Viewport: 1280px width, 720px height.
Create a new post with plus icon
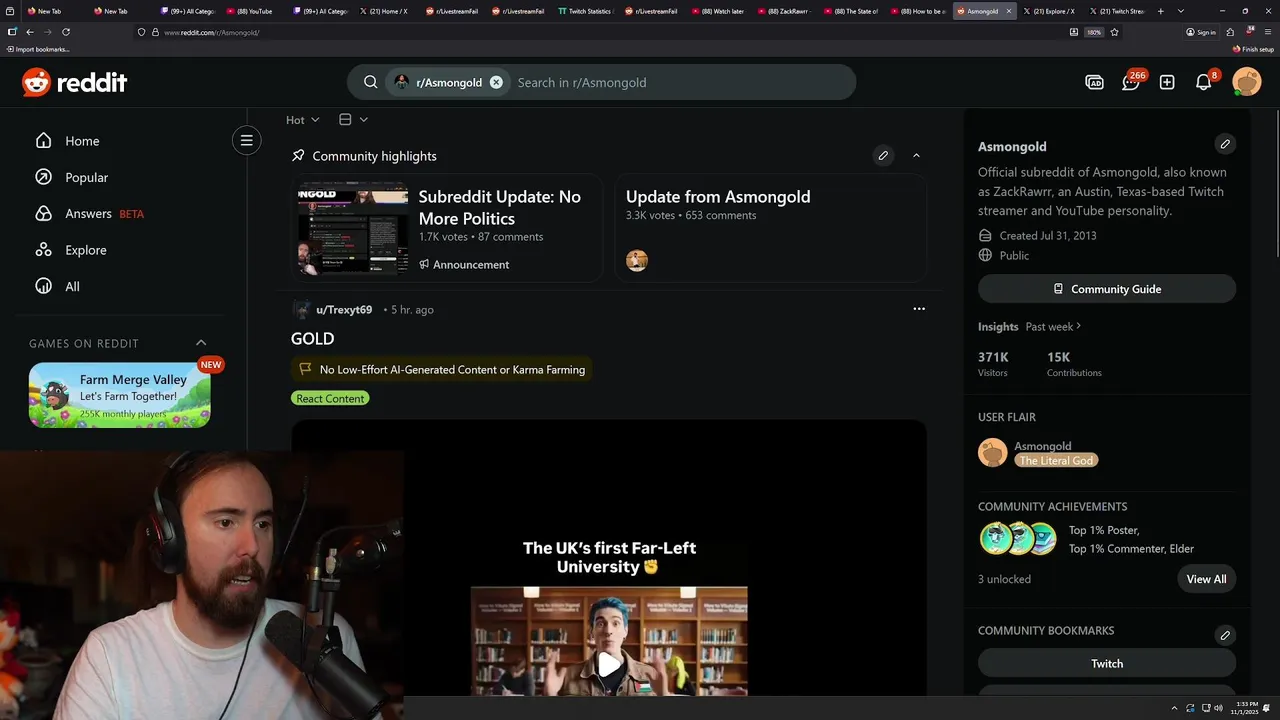click(1167, 82)
